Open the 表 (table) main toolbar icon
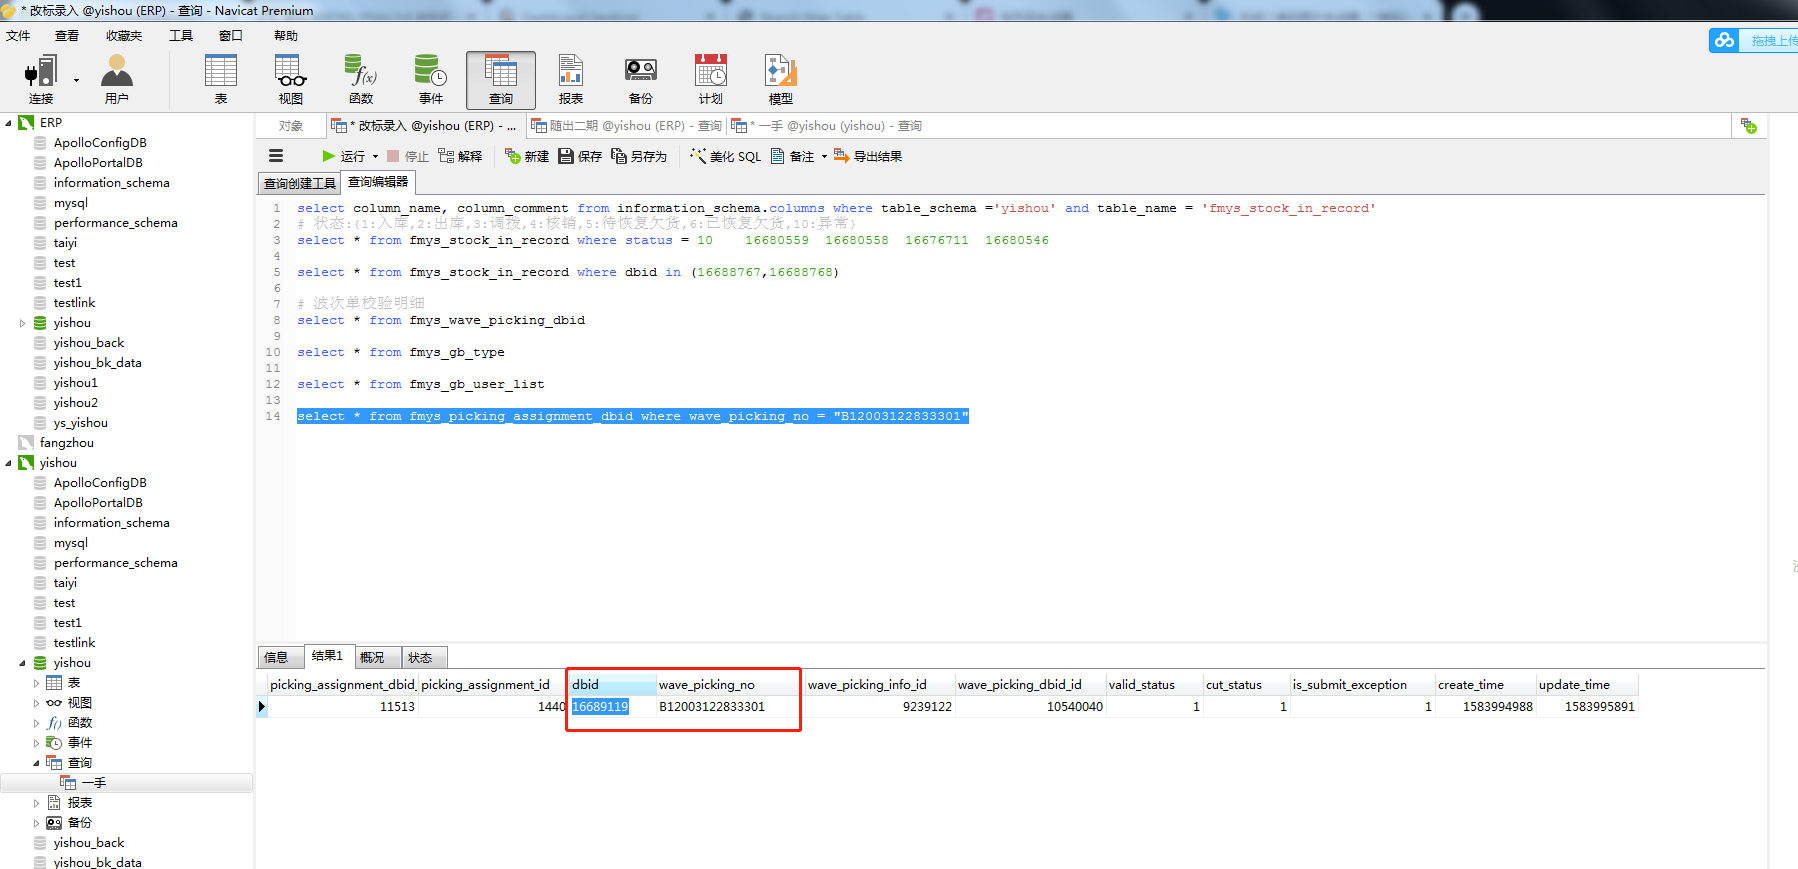Screen dimensions: 1798x869 [x=221, y=80]
